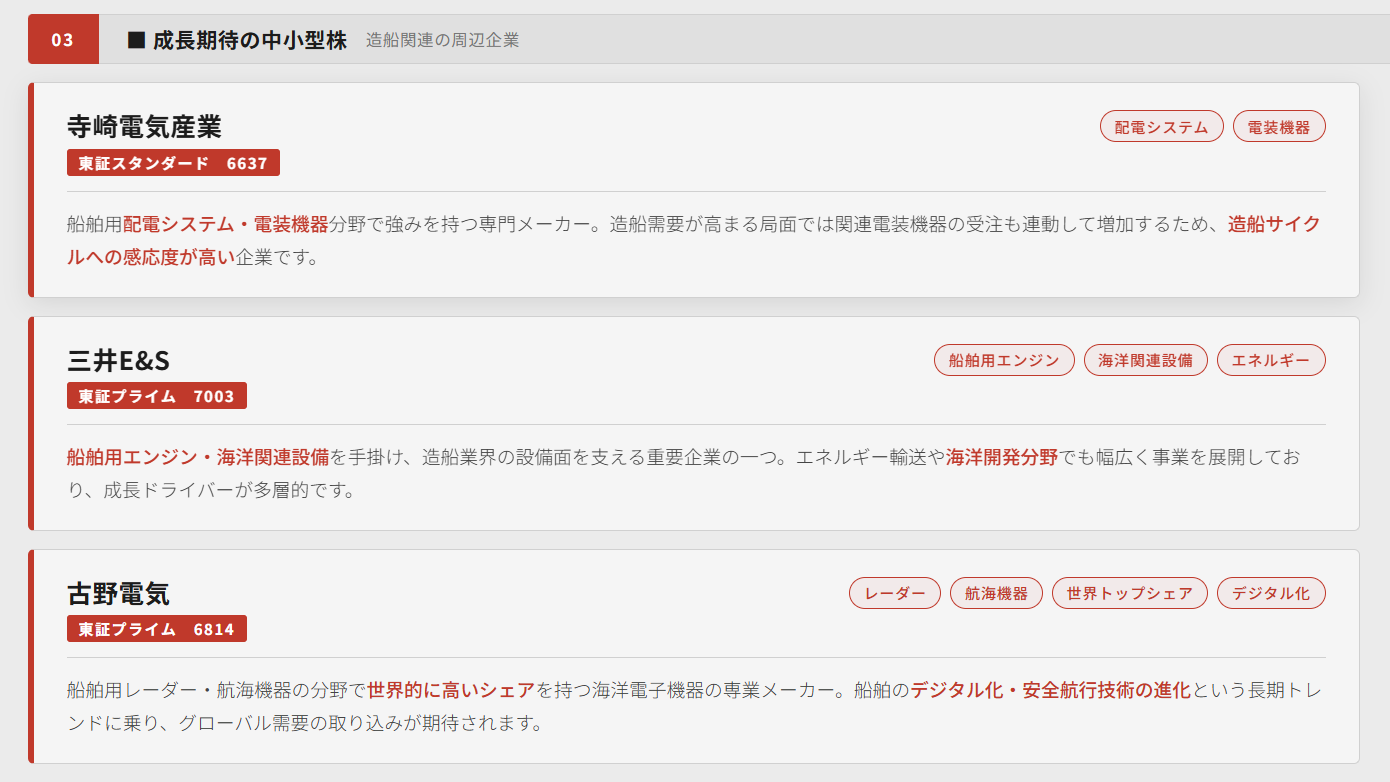Viewport: 1390px width, 782px height.
Task: Click the 船舶用エンジン tag pill
Action: point(1004,360)
